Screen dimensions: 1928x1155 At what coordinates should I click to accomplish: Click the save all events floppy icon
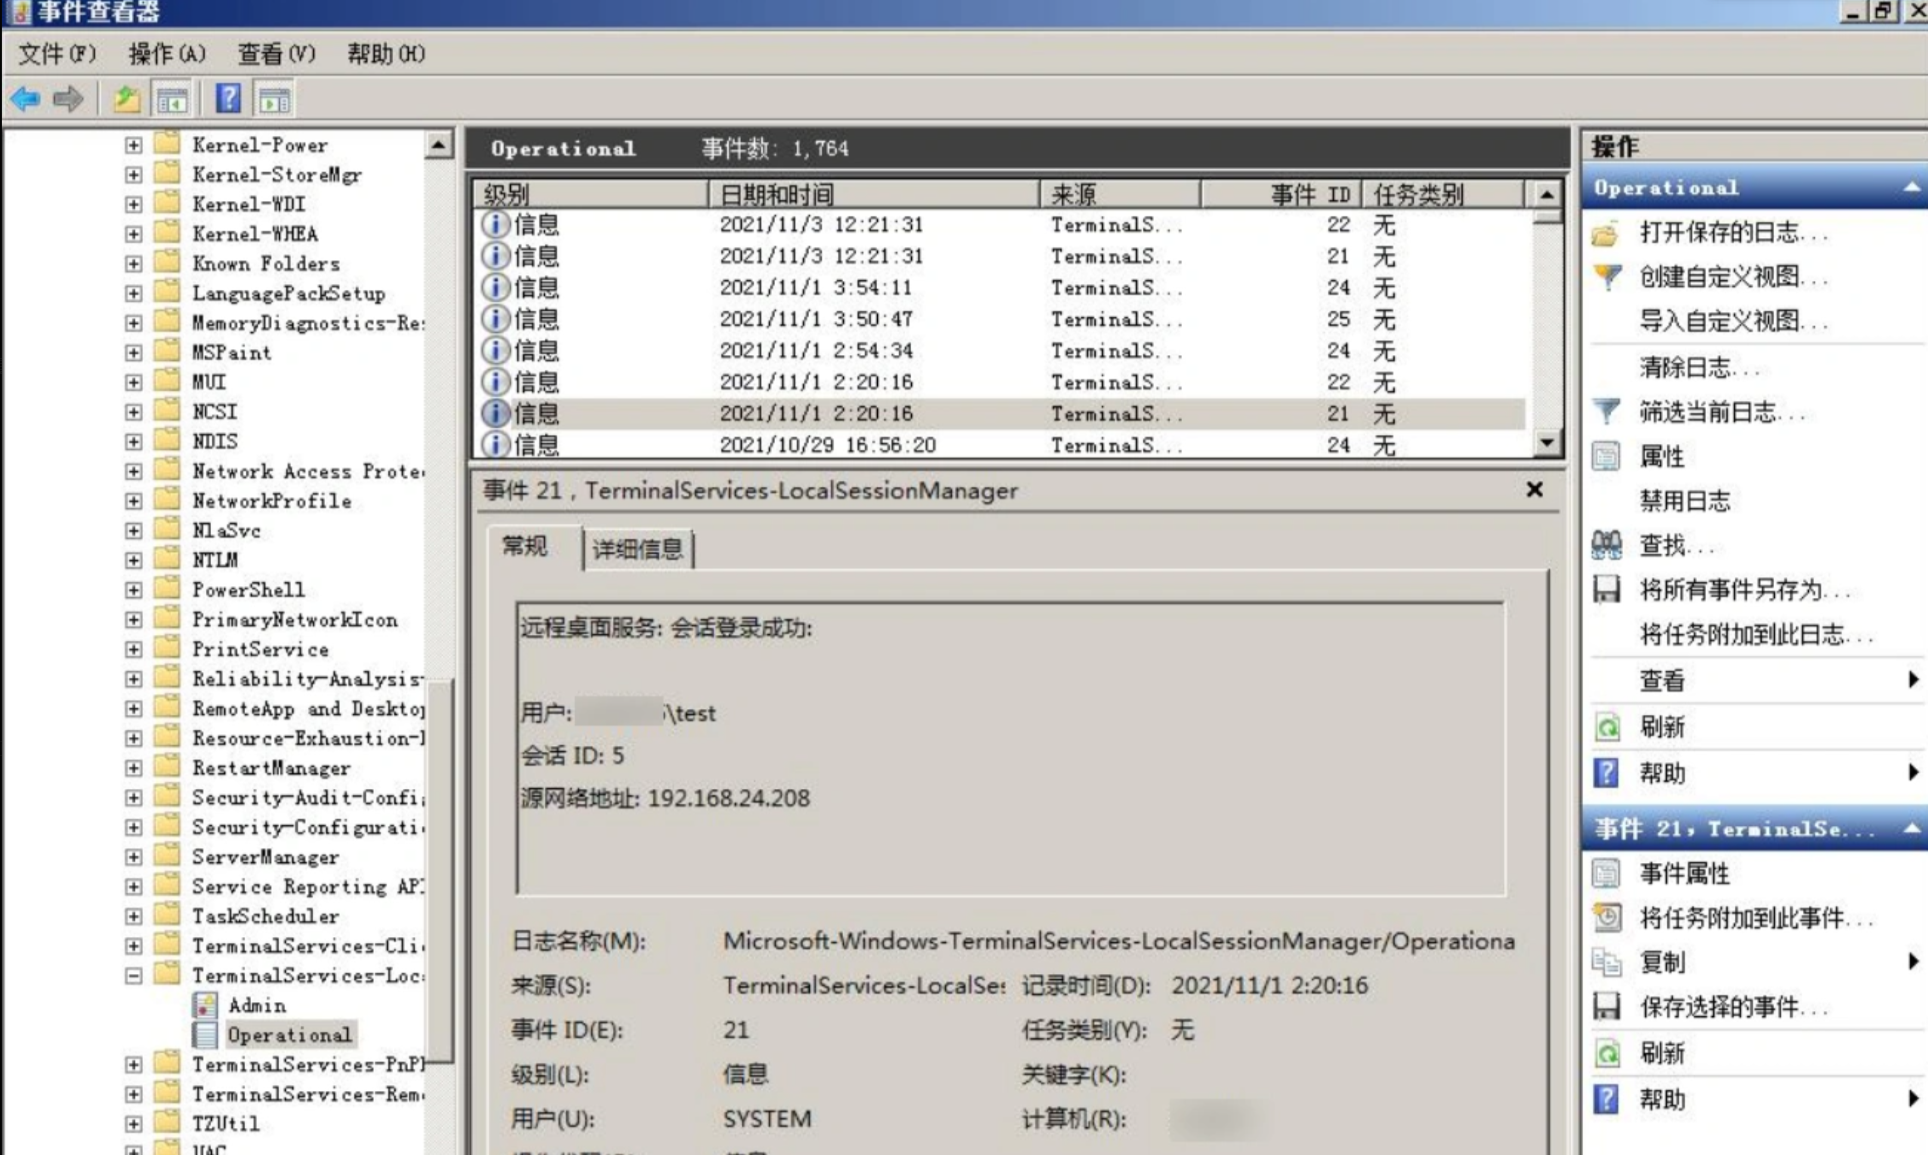pyautogui.click(x=1606, y=589)
